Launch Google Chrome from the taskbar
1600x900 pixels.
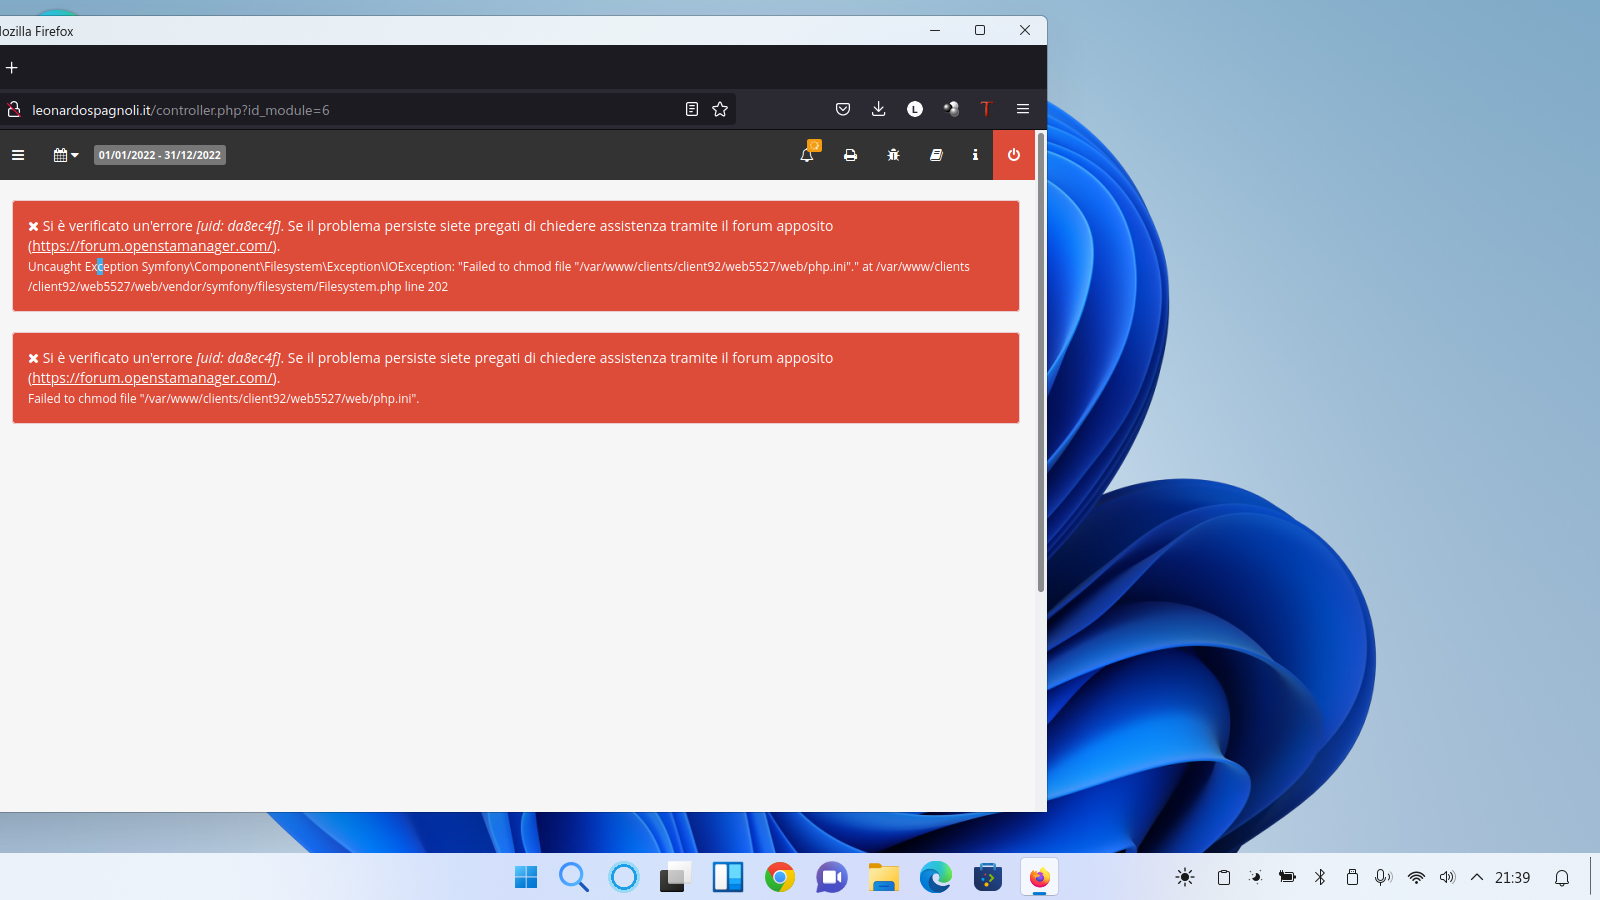[x=780, y=877]
